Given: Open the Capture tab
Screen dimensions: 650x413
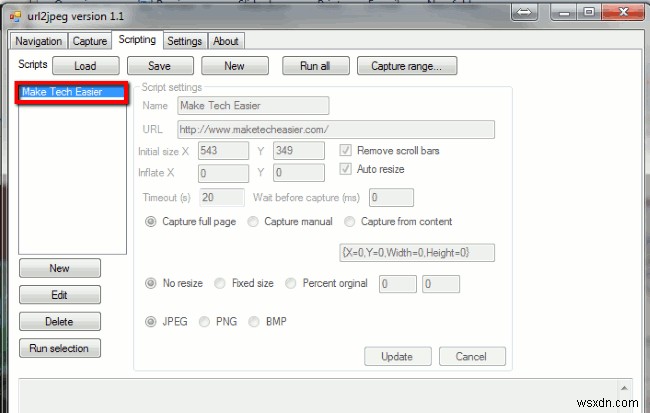Looking at the screenshot, I should 90,41.
